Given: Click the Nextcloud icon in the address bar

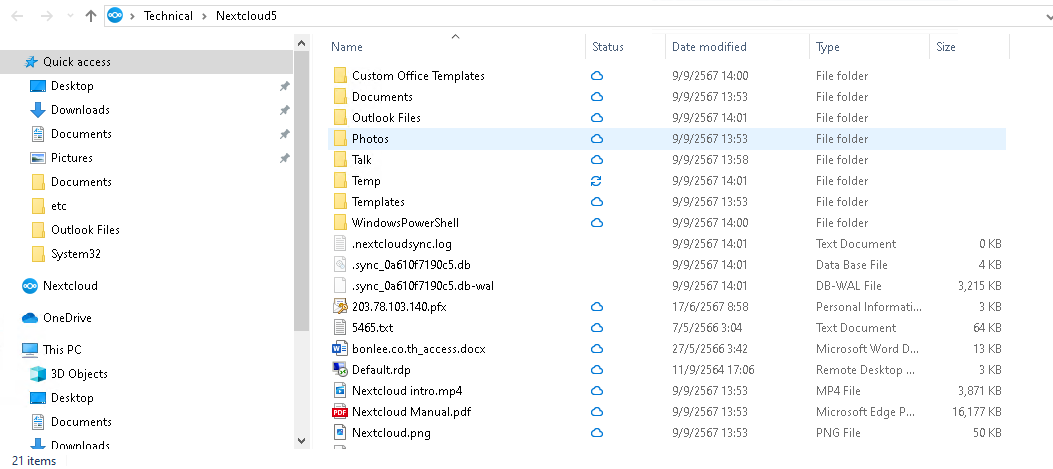Looking at the screenshot, I should [x=115, y=16].
